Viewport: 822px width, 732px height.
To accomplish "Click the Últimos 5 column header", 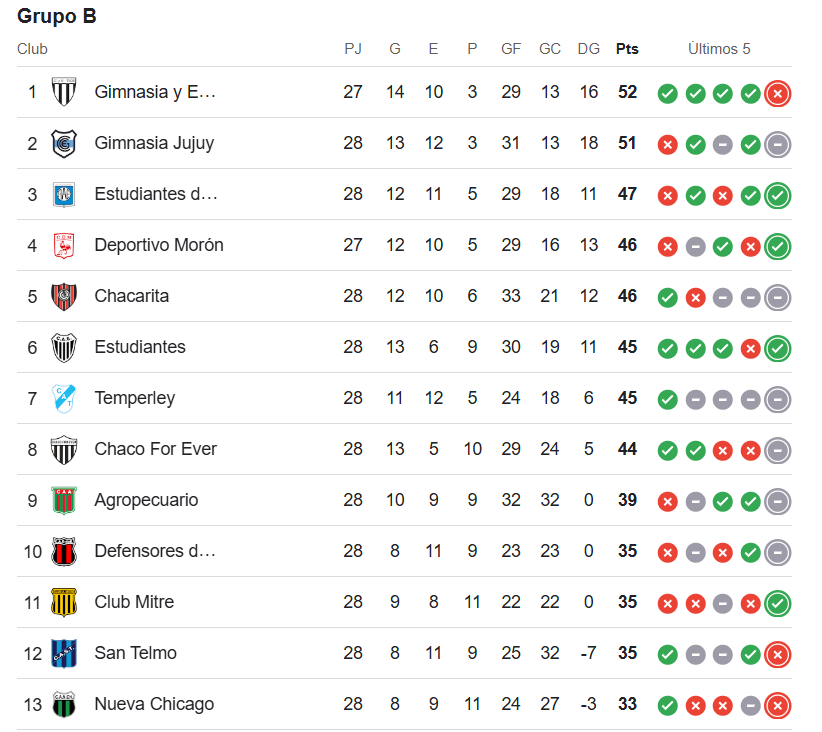I will pyautogui.click(x=719, y=49).
